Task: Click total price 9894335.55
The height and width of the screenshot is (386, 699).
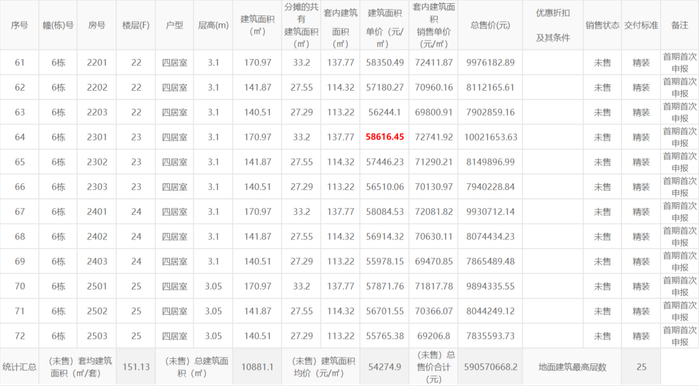Action: pyautogui.click(x=490, y=287)
